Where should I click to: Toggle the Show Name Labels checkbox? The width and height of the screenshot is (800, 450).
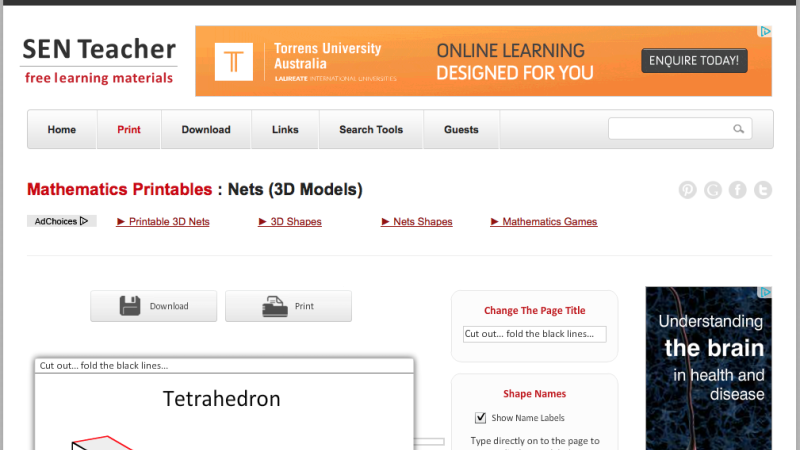480,418
